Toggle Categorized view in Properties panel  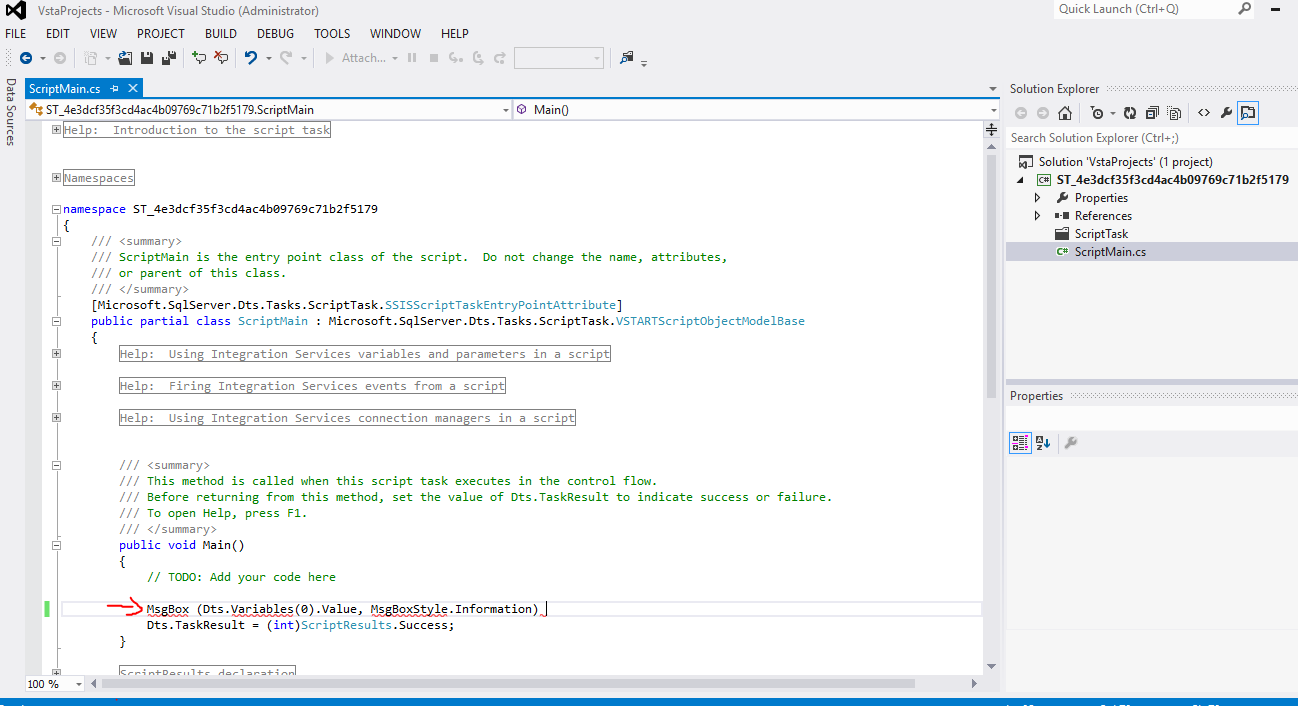tap(1020, 443)
